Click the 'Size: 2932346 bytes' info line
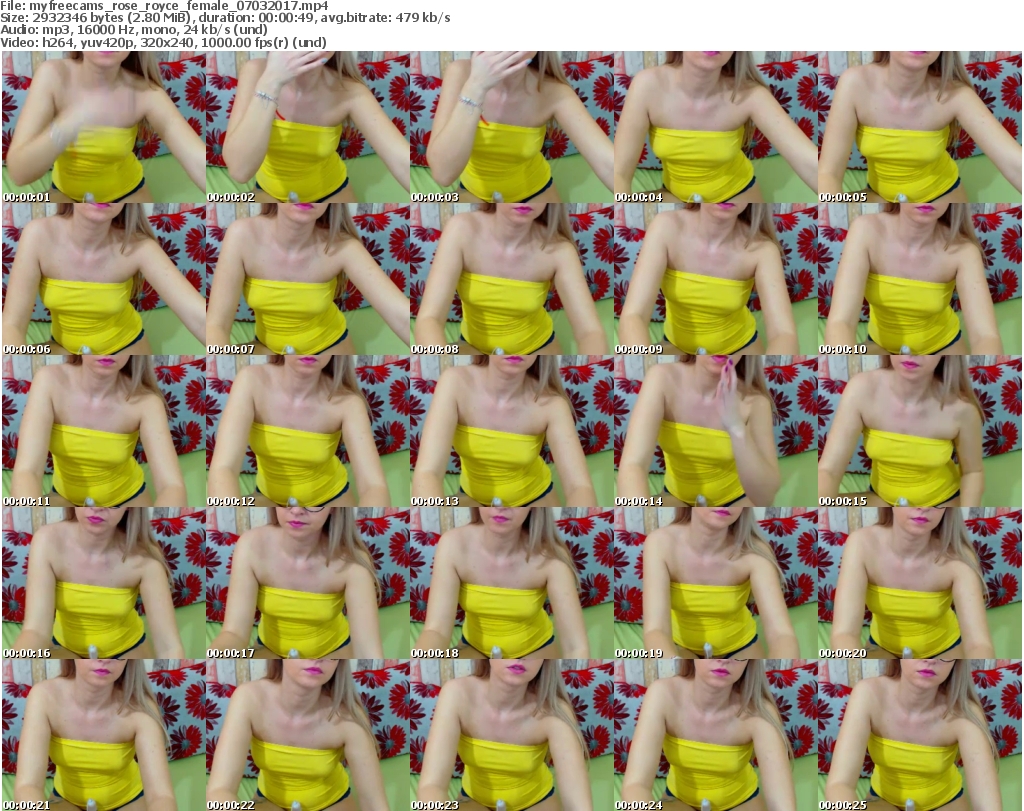Screen dimensions: 1024x811 225,18
